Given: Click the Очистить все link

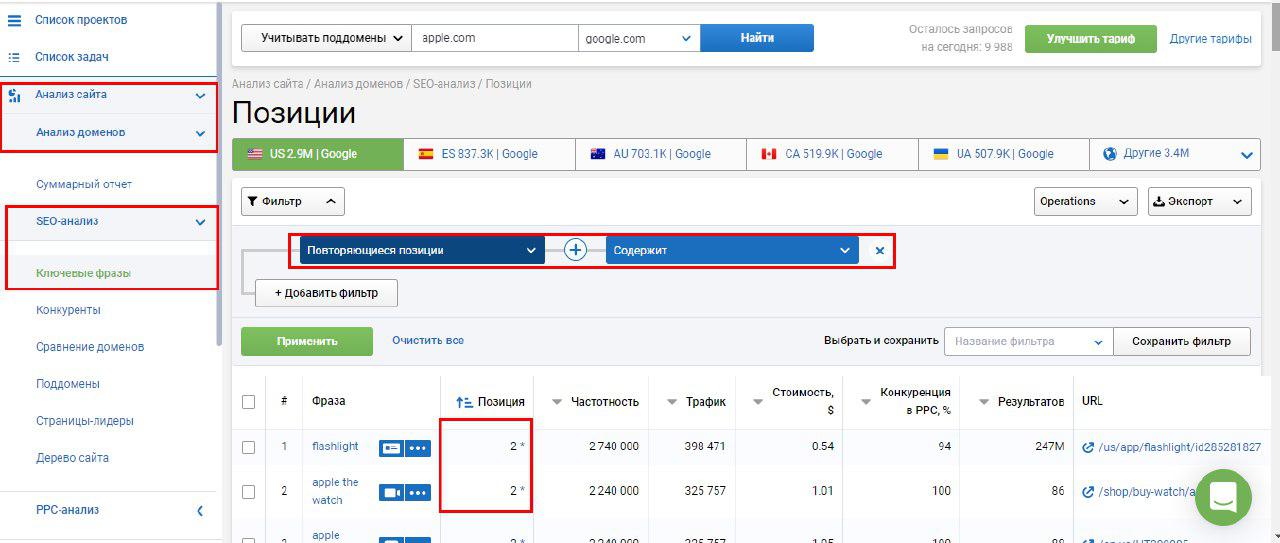Looking at the screenshot, I should 428,341.
